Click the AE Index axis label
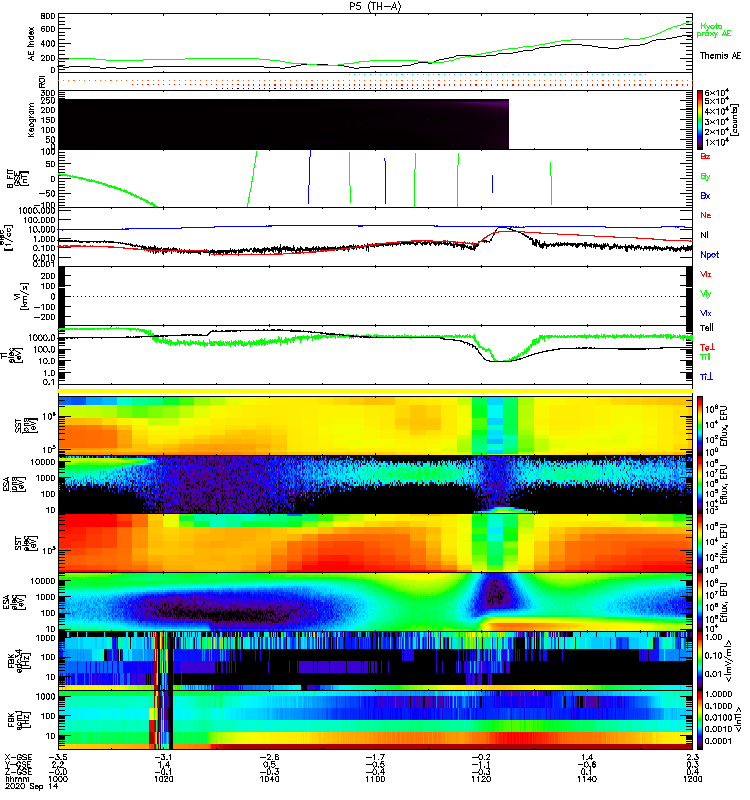 pos(32,44)
